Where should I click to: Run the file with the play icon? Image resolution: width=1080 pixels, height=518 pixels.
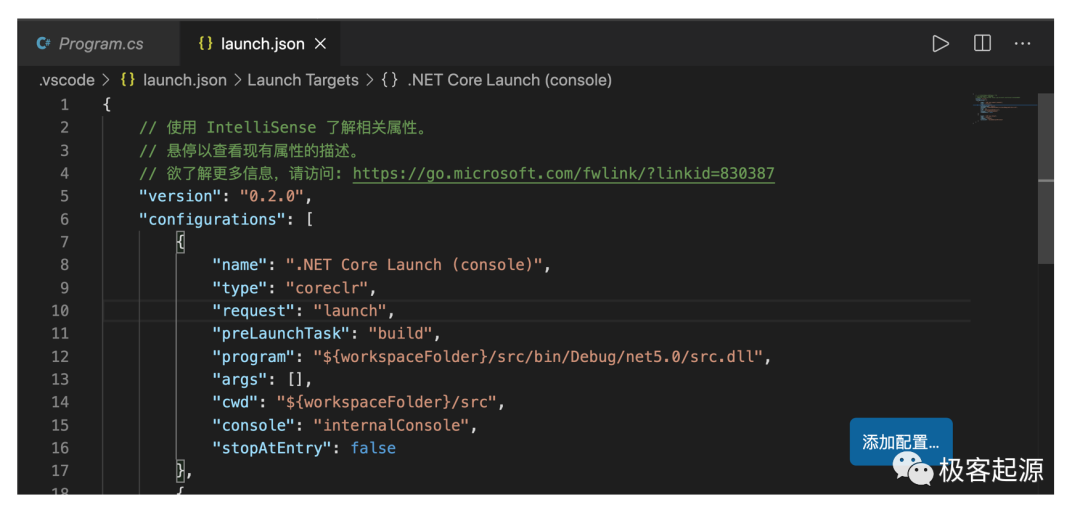[940, 43]
